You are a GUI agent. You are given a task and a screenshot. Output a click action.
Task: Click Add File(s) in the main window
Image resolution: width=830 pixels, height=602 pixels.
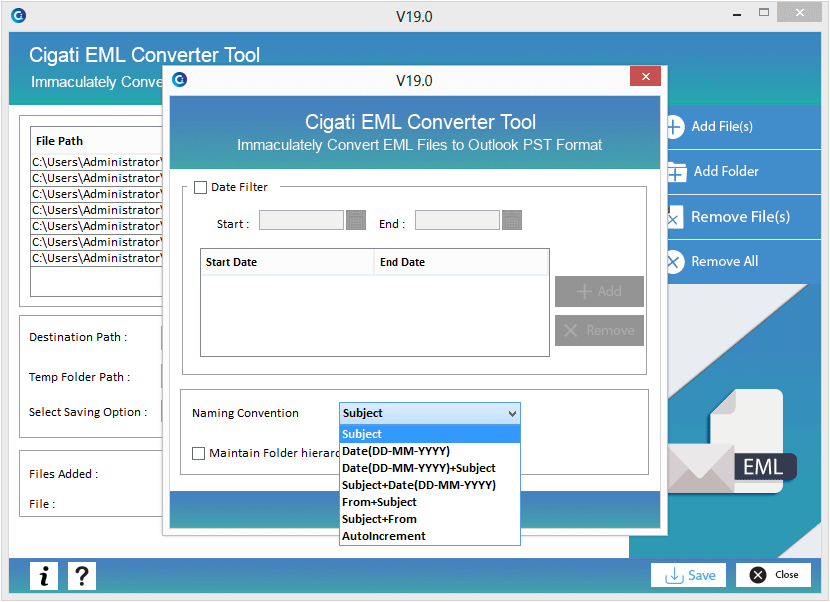pos(744,127)
